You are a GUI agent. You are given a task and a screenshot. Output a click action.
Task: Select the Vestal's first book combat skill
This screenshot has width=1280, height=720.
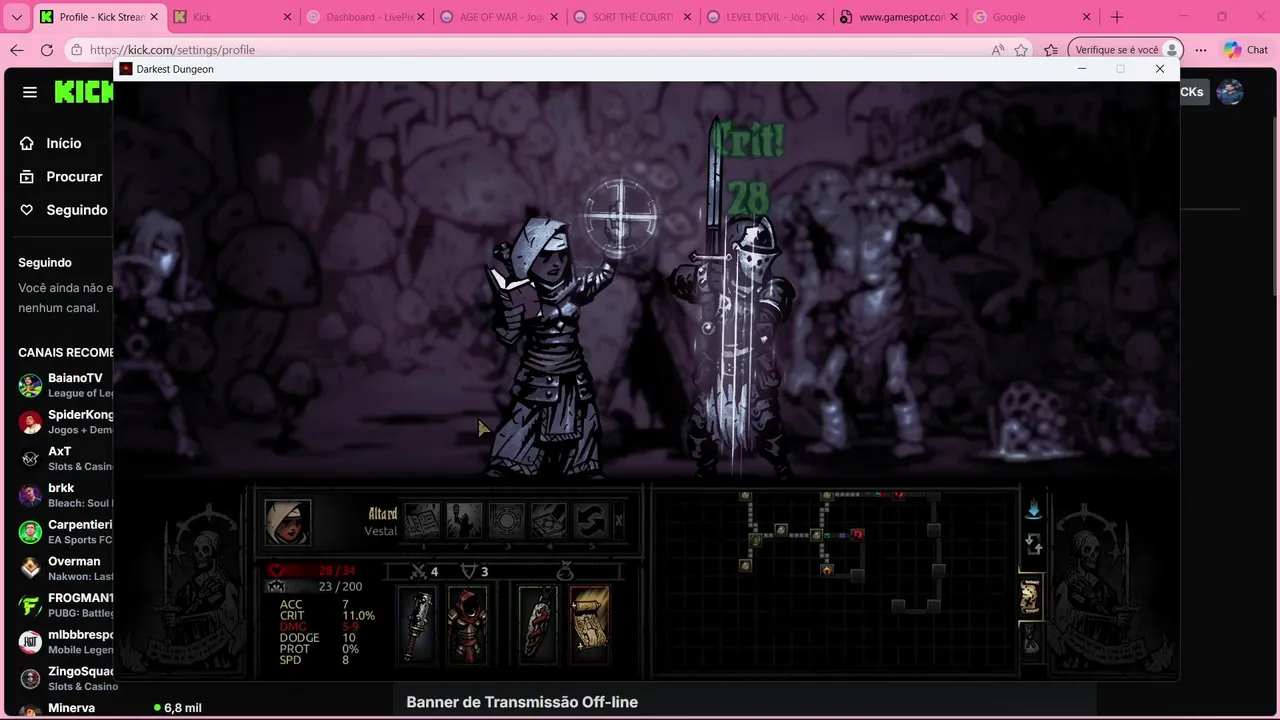[x=422, y=521]
